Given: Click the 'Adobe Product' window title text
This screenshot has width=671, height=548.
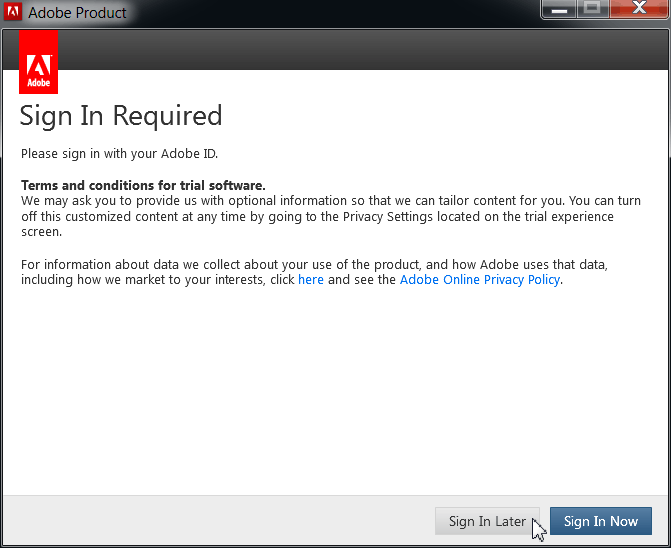Looking at the screenshot, I should pyautogui.click(x=78, y=14).
